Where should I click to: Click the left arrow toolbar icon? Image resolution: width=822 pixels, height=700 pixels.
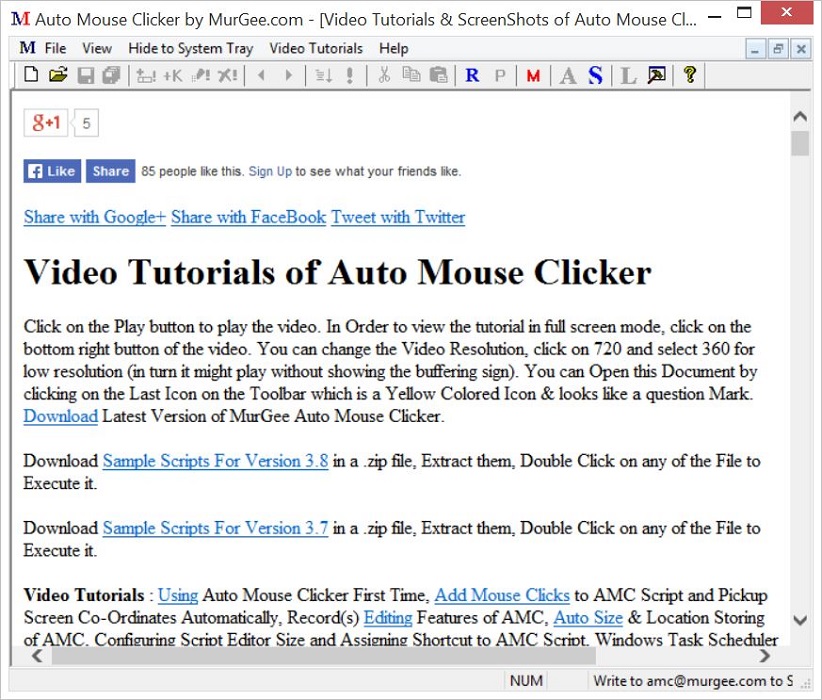tap(261, 76)
